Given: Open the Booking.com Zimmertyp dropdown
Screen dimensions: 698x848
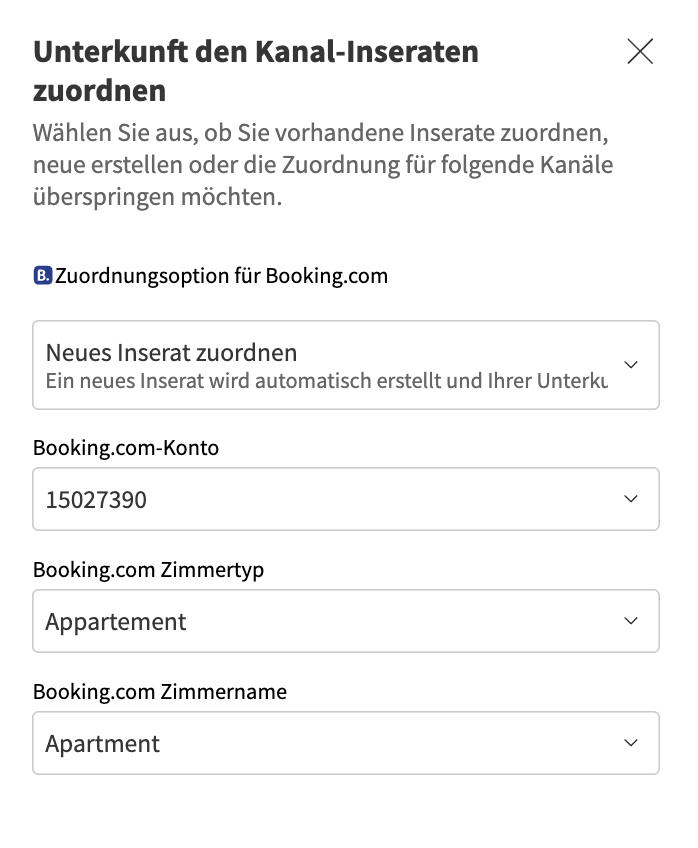Looking at the screenshot, I should [x=330, y=621].
